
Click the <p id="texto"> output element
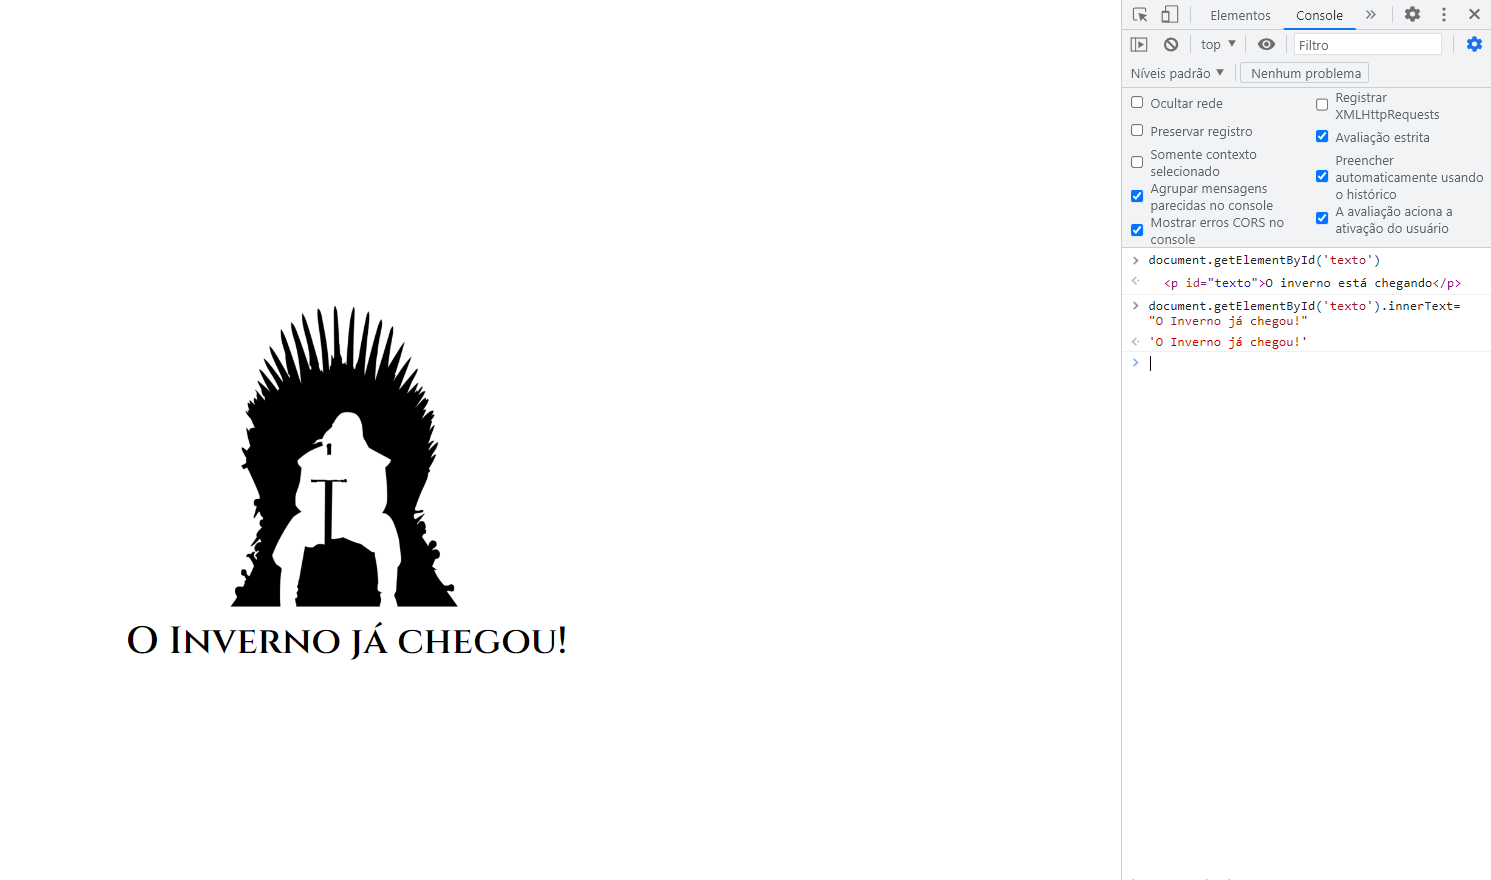pos(1312,283)
